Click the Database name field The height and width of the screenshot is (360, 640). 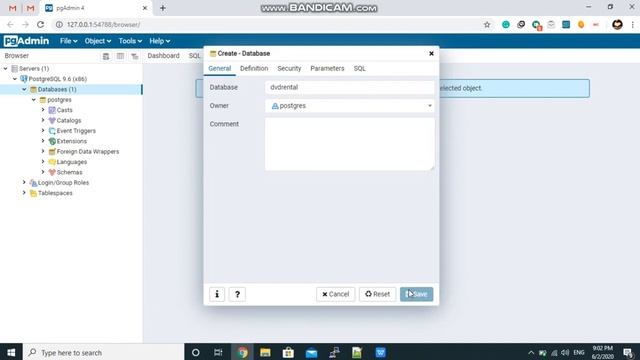click(x=349, y=87)
